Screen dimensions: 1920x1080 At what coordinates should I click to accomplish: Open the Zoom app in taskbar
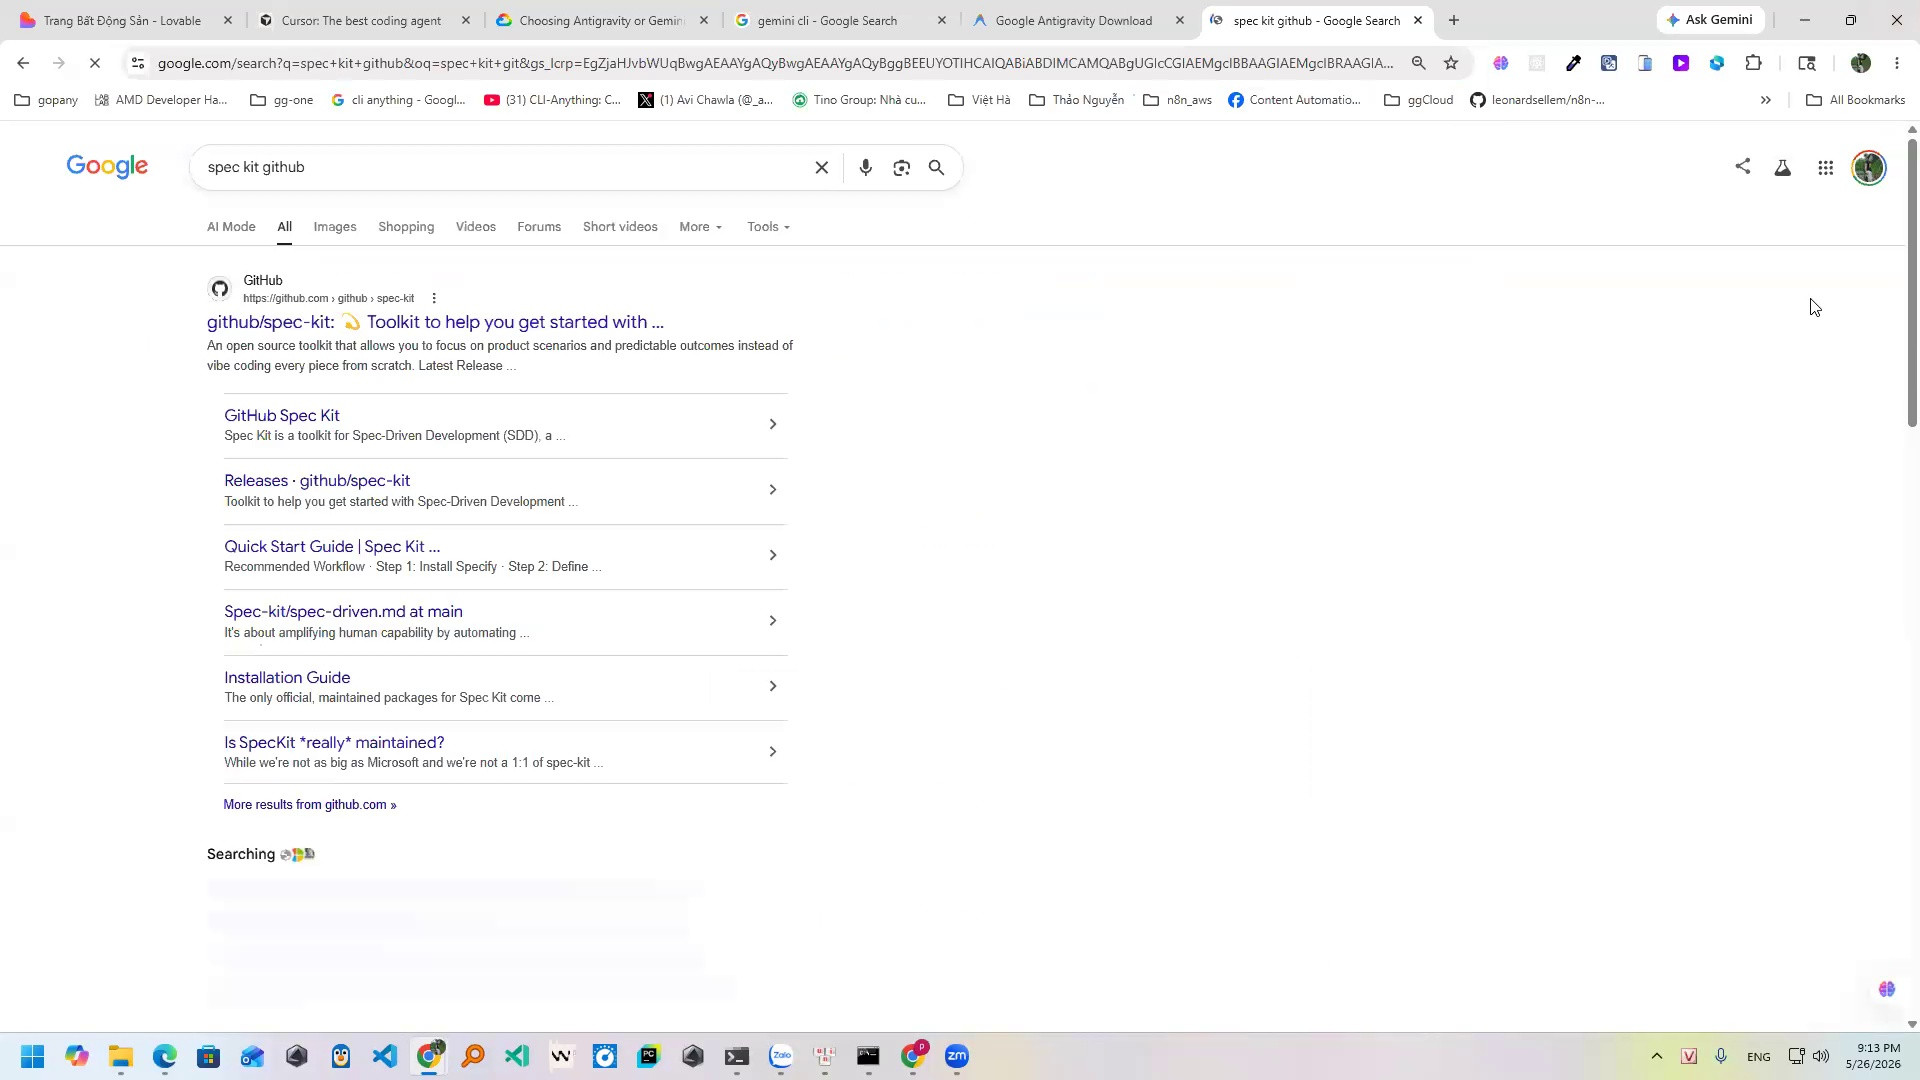pyautogui.click(x=957, y=1056)
